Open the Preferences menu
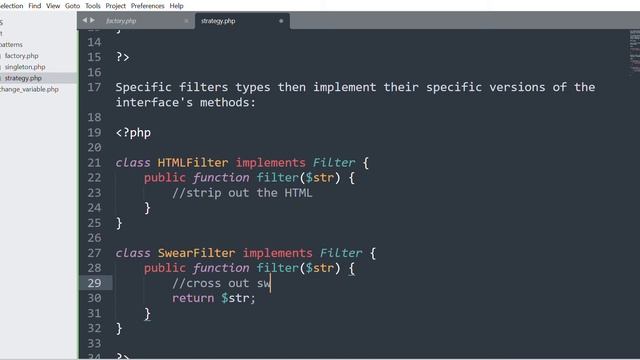Image resolution: width=640 pixels, height=360 pixels. coord(147,6)
